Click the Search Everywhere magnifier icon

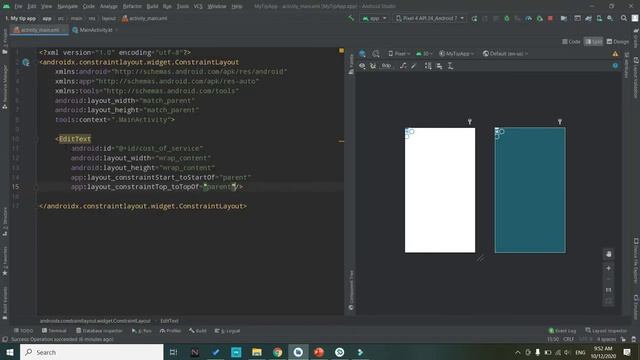[624, 18]
